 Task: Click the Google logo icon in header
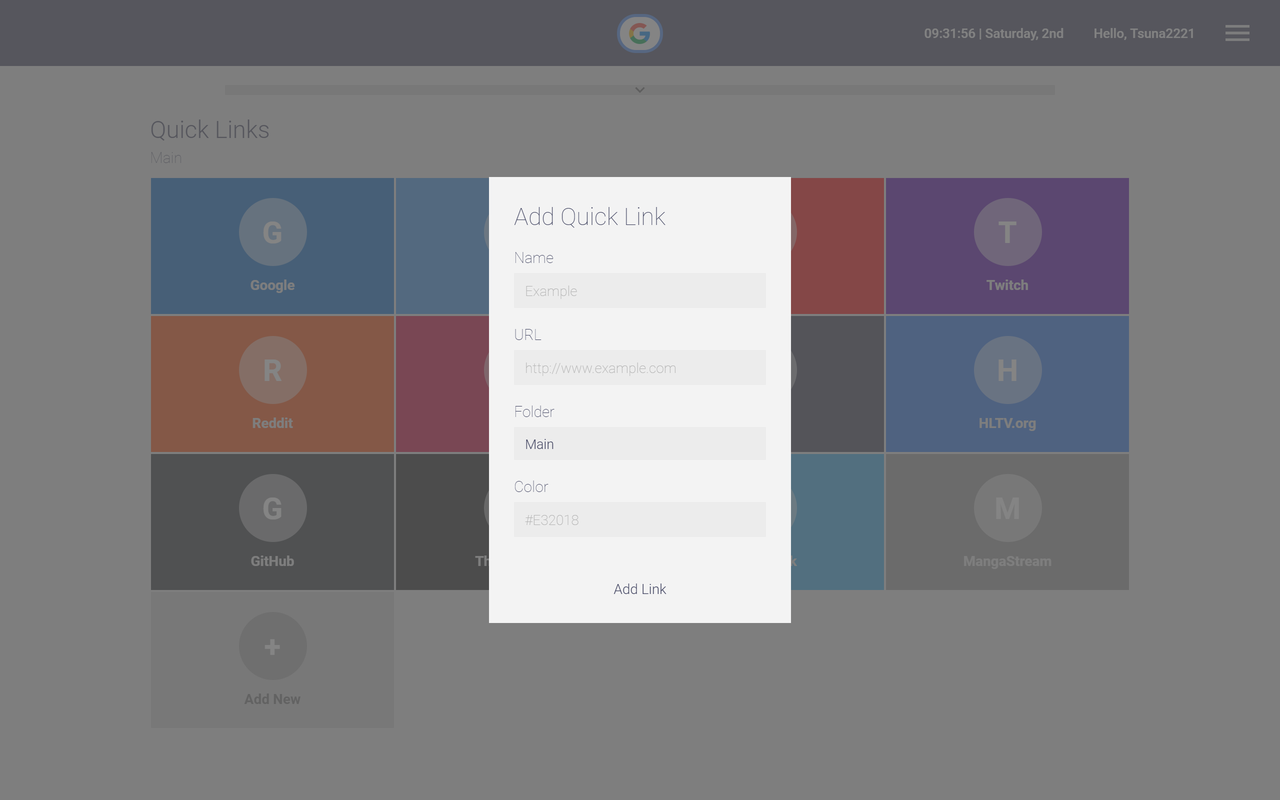[639, 33]
